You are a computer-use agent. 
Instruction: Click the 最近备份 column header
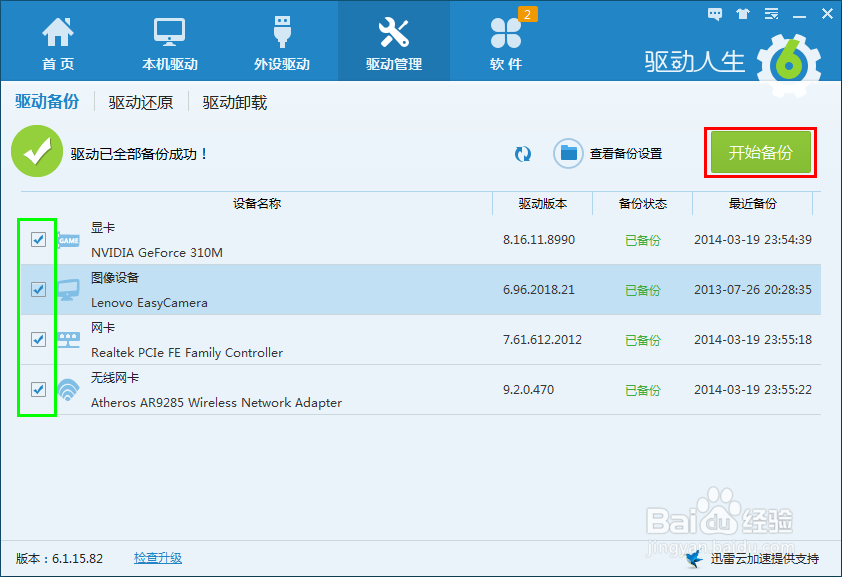click(x=752, y=203)
